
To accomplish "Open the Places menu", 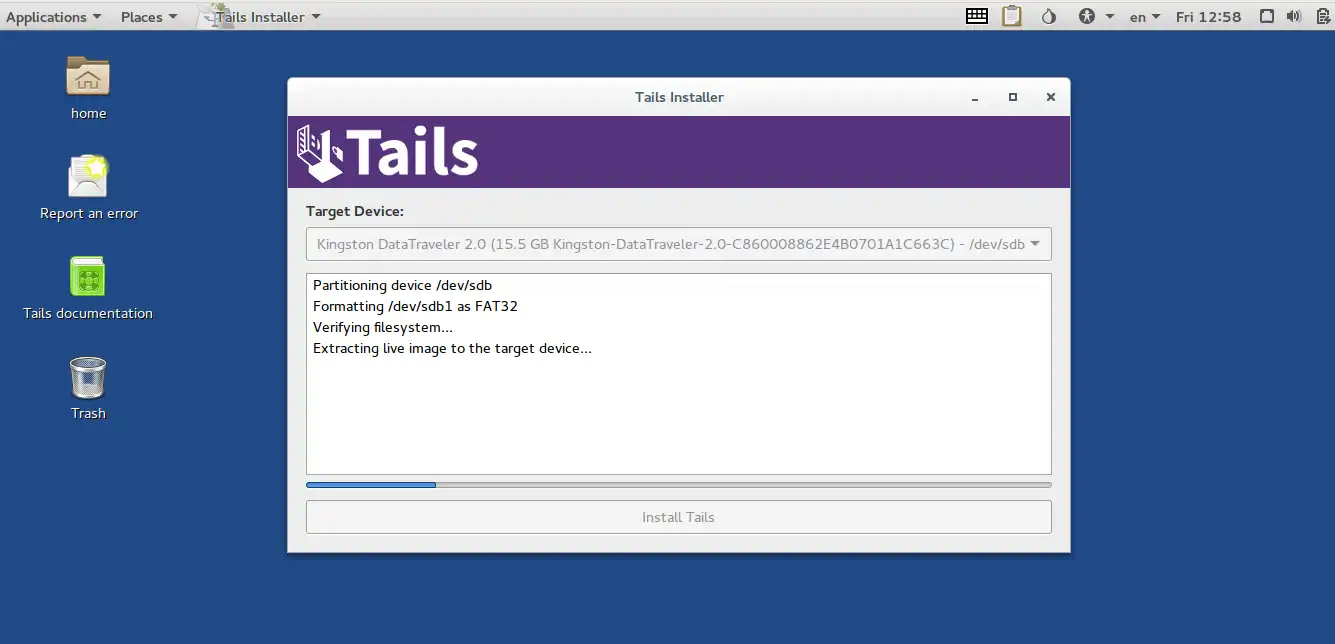I will pos(142,16).
